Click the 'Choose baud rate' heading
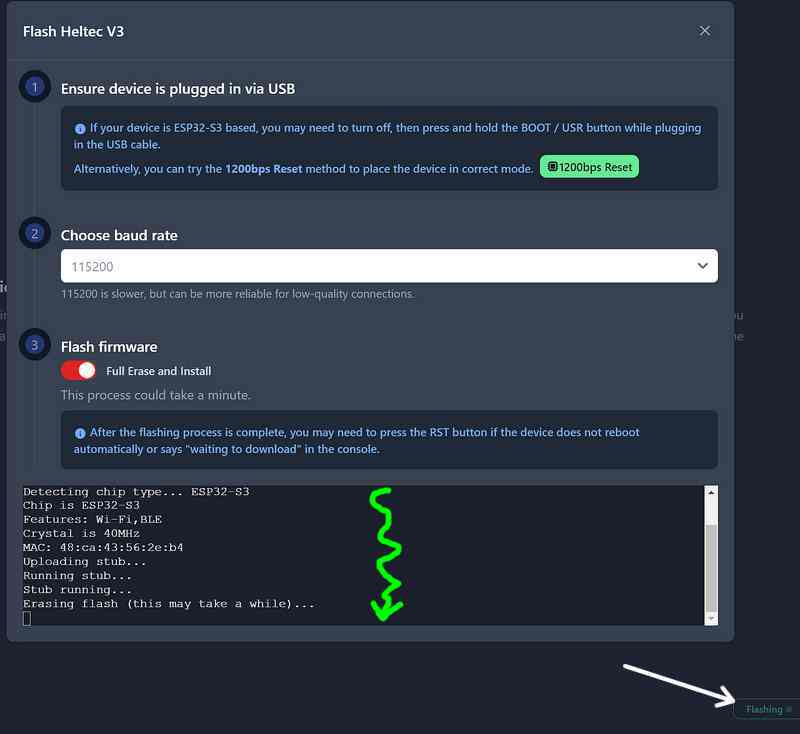Image resolution: width=800 pixels, height=734 pixels. coord(119,235)
